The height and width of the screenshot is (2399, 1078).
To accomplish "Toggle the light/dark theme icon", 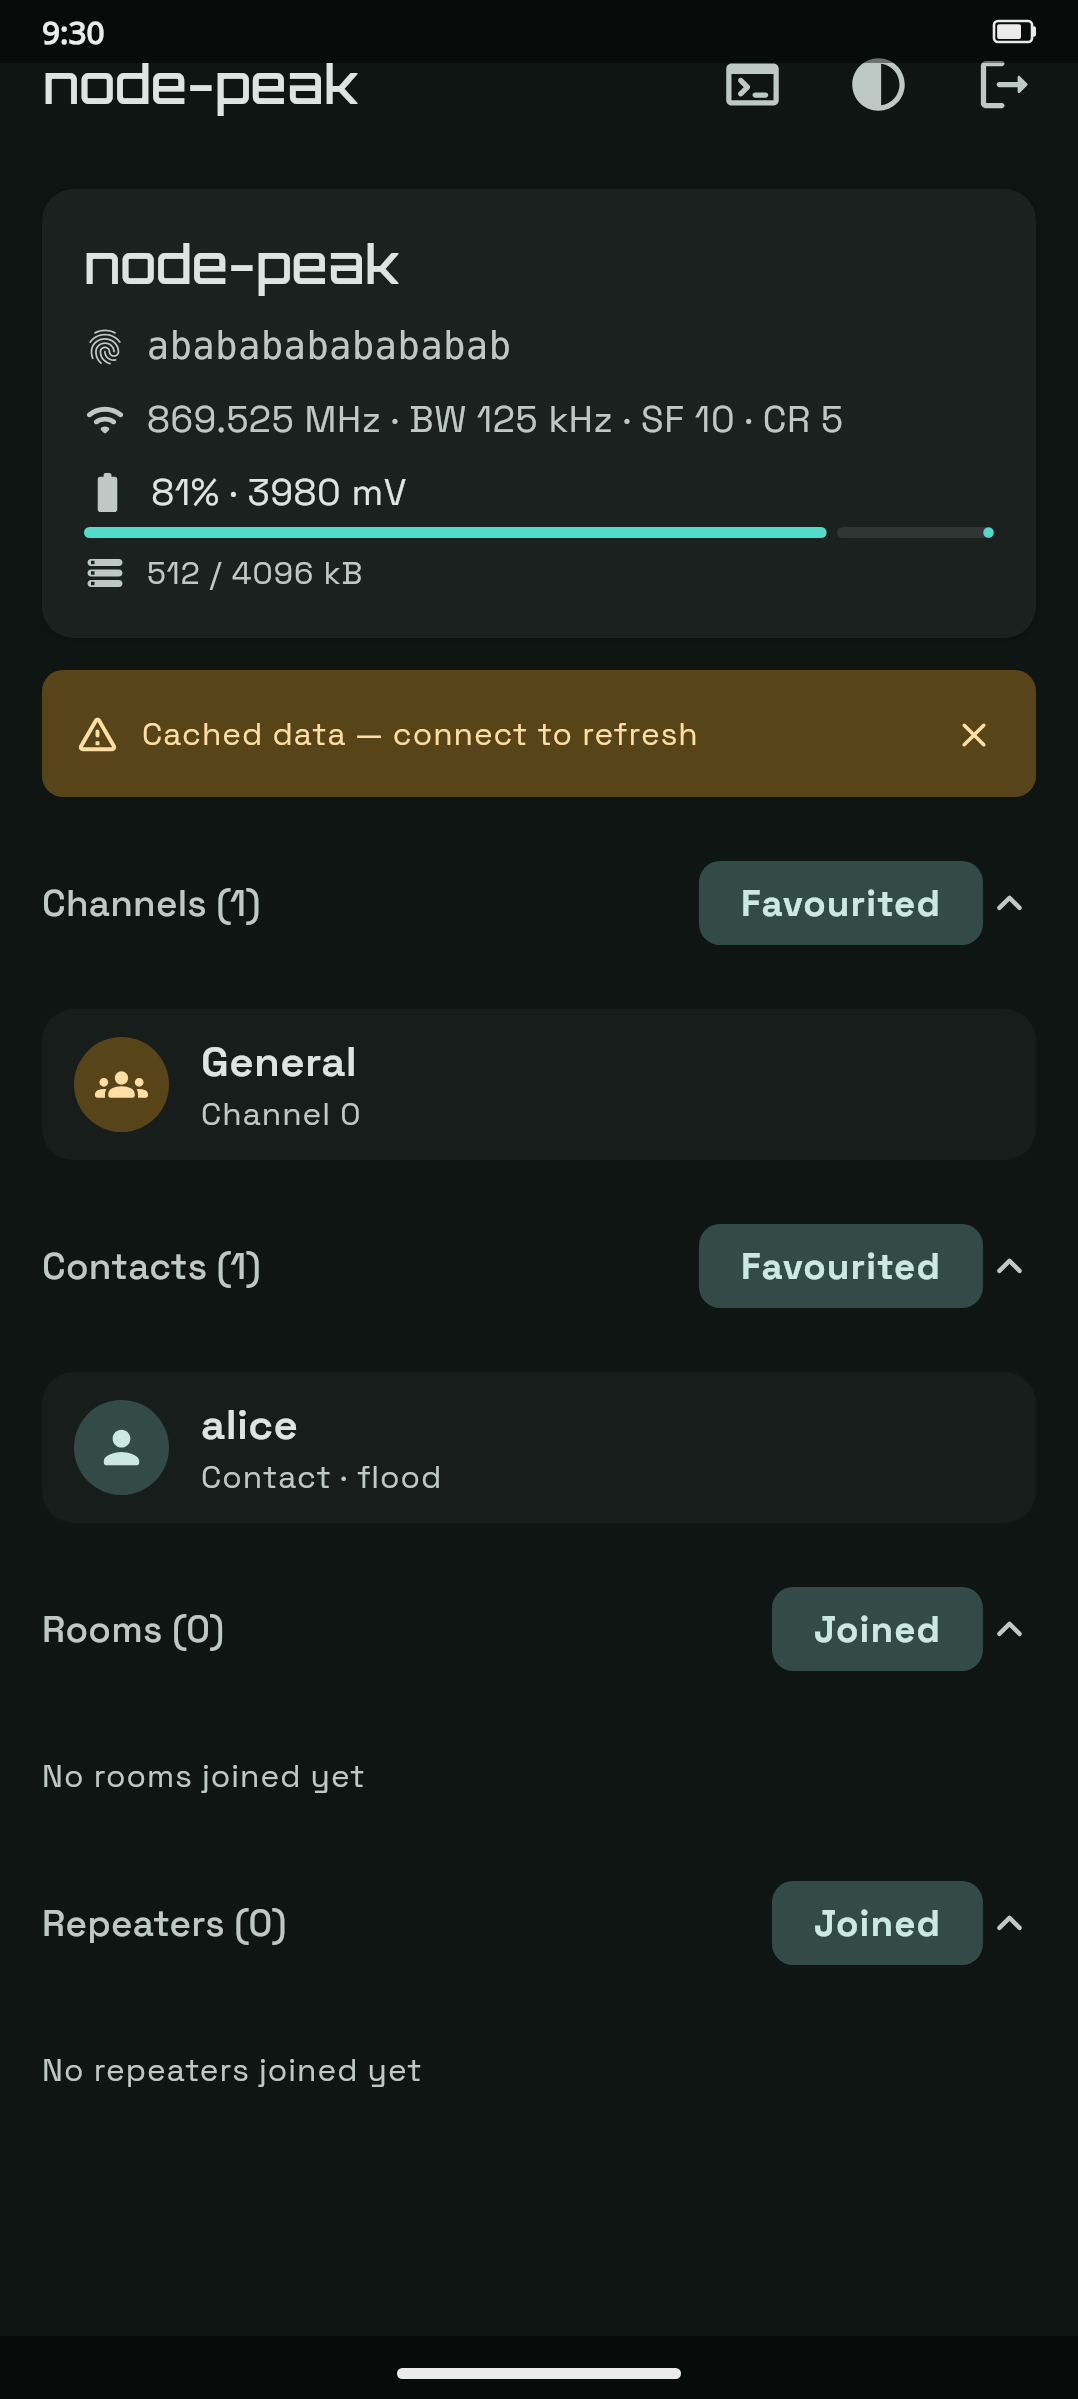I will pos(878,85).
